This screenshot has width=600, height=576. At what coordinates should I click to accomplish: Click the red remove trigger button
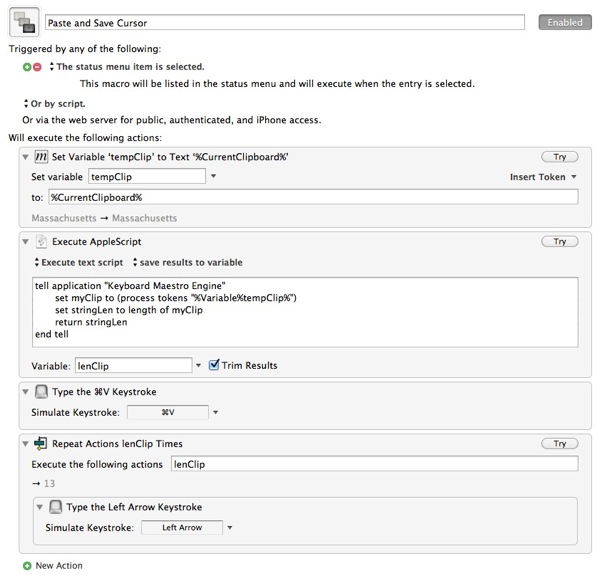click(x=37, y=67)
